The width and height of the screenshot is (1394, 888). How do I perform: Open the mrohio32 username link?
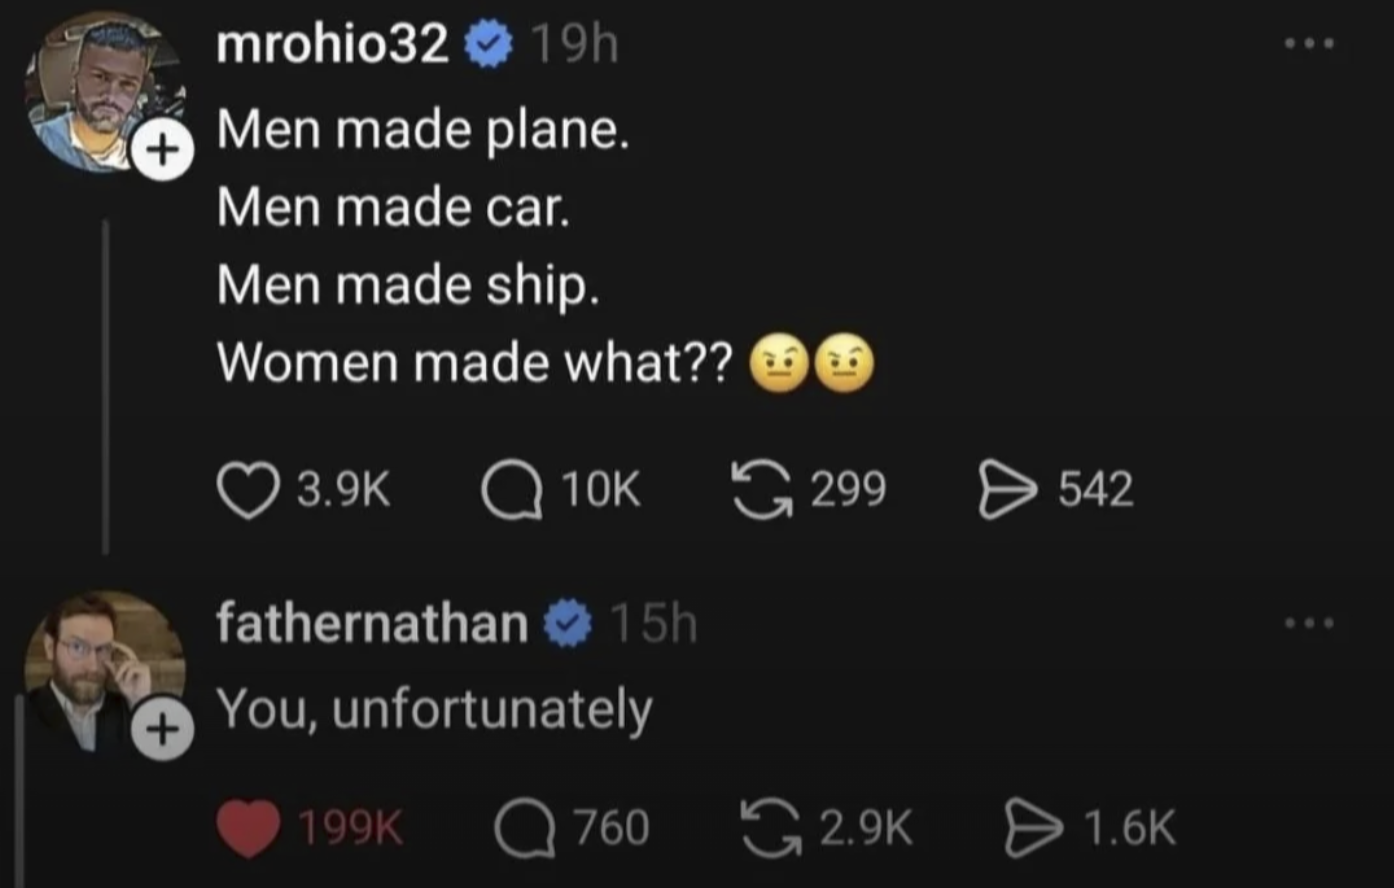(332, 45)
